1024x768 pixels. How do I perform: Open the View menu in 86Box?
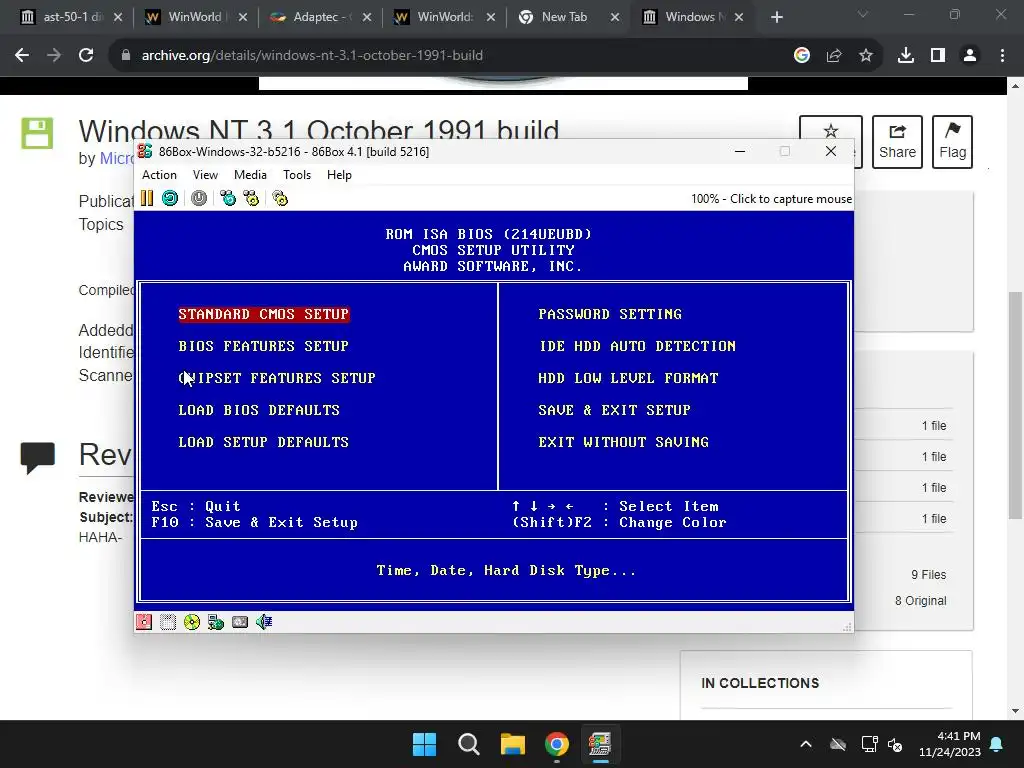205,174
